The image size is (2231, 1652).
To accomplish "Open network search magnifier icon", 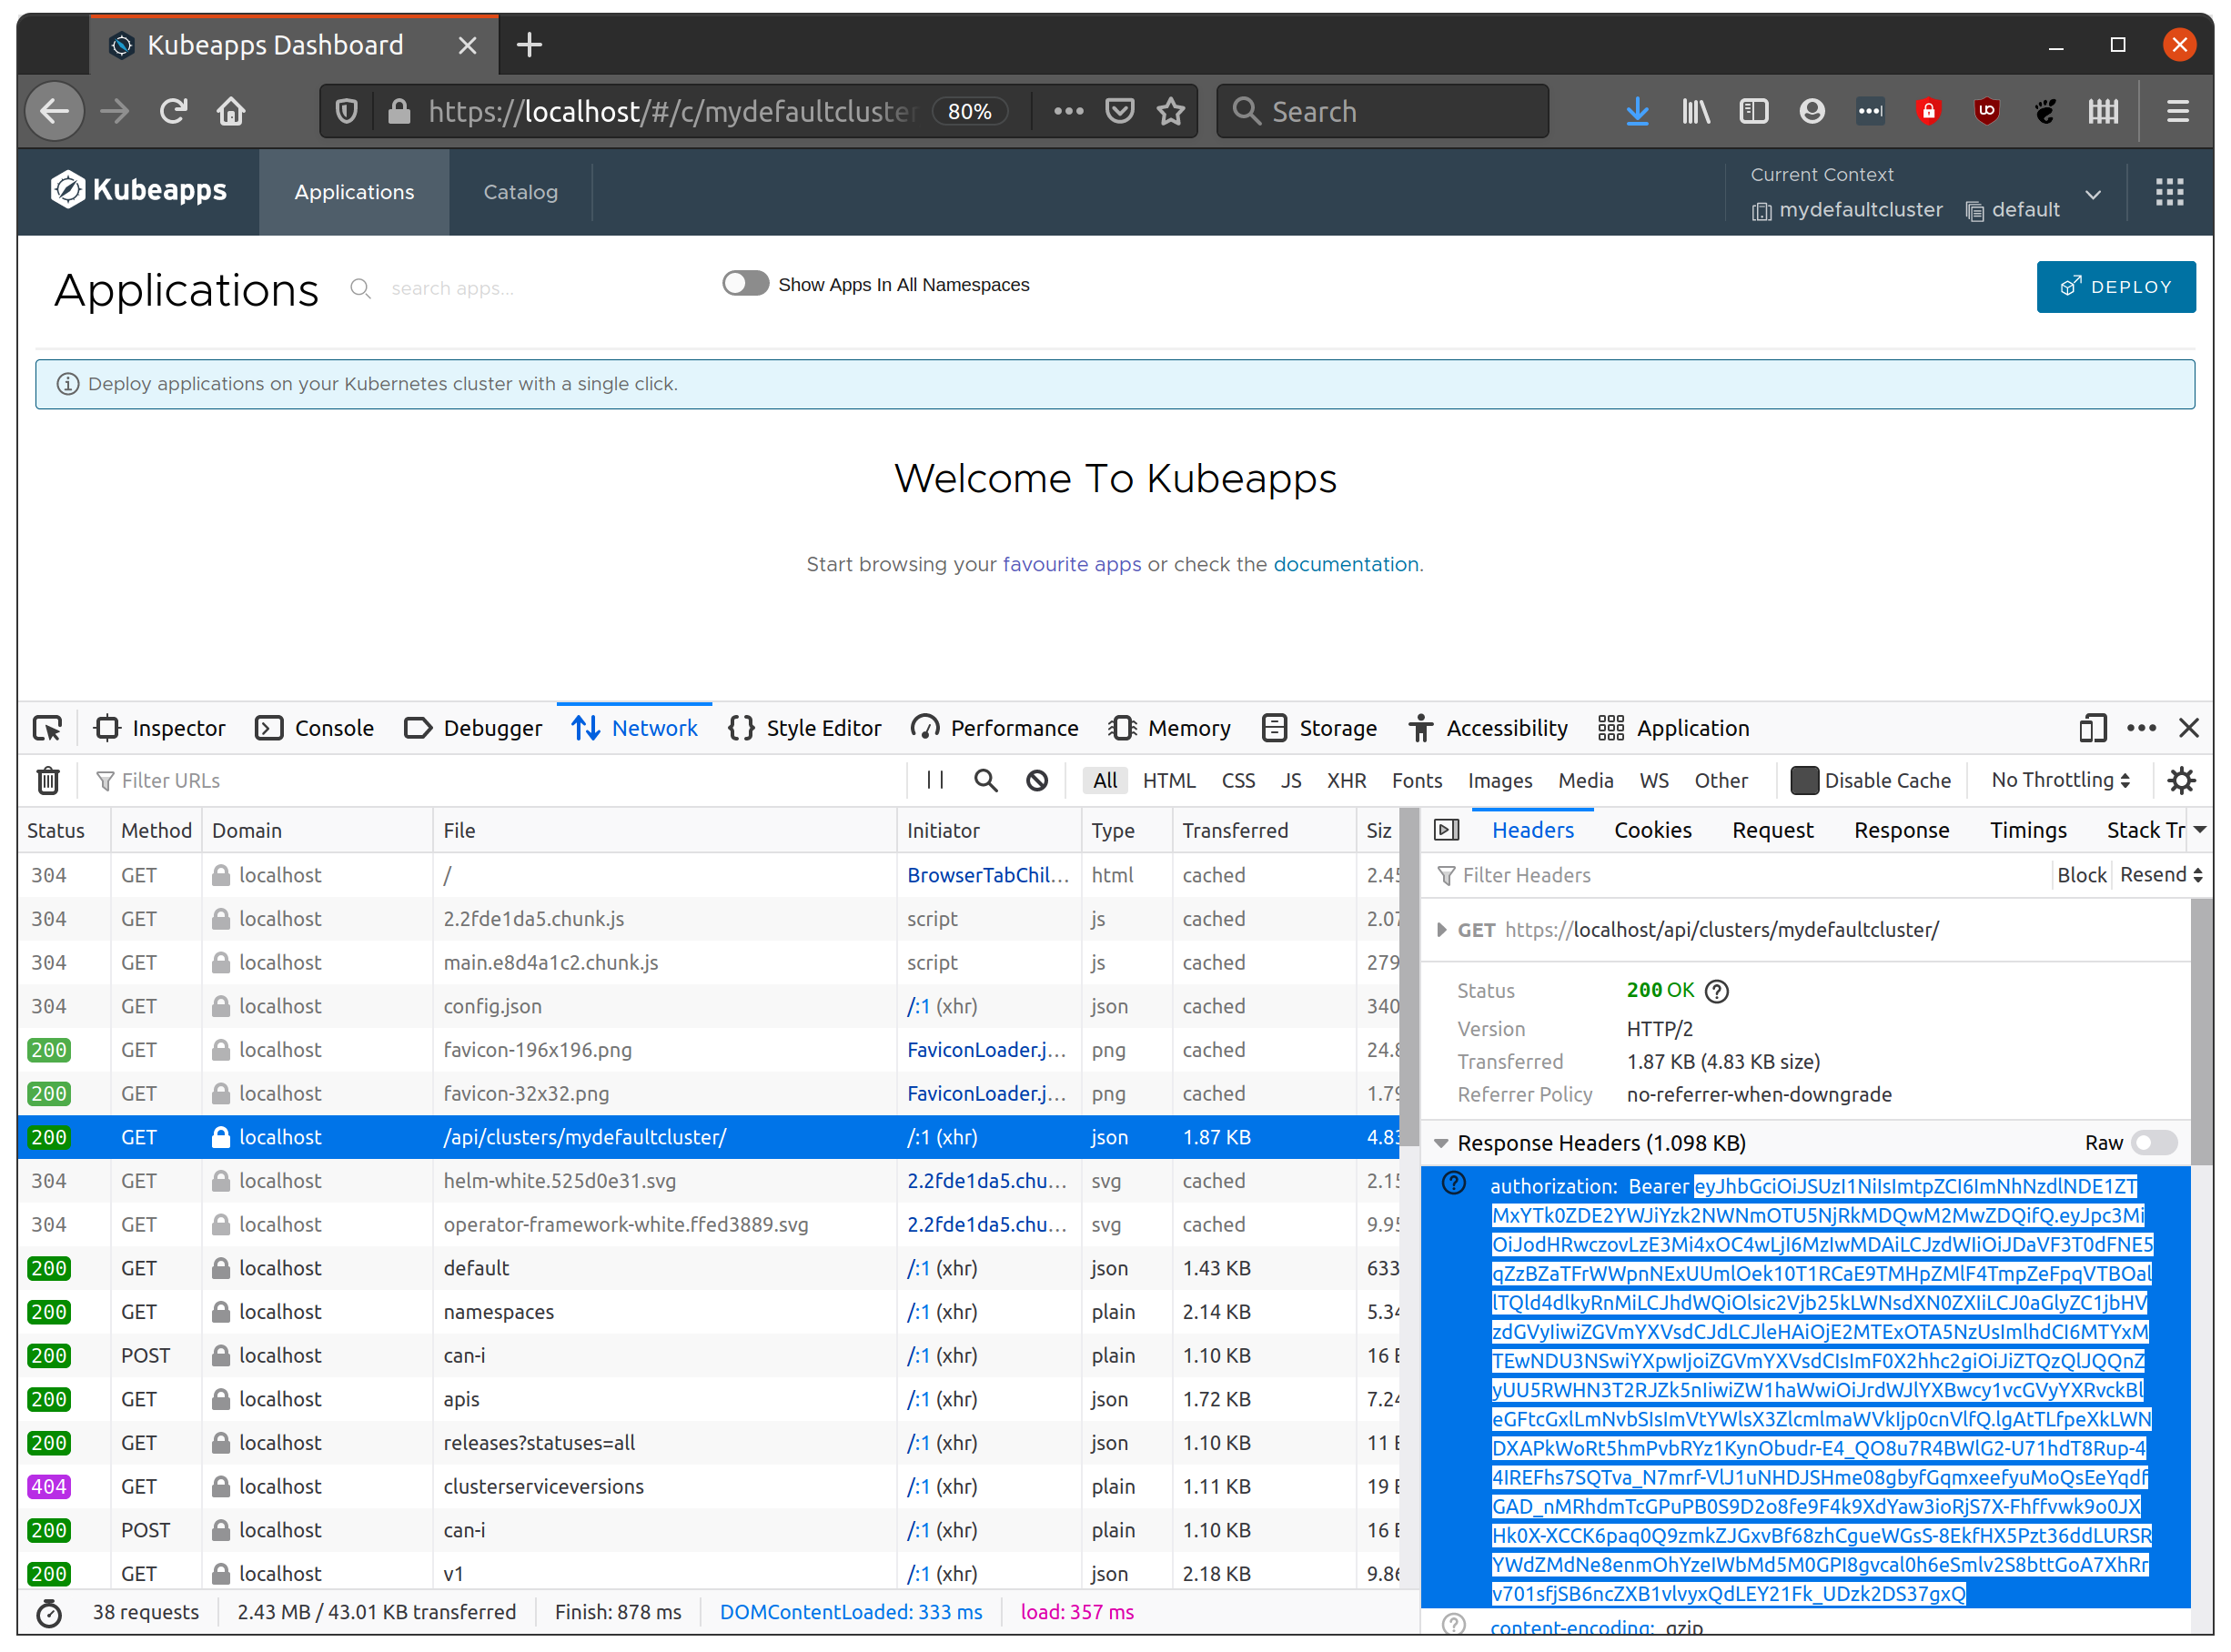I will pyautogui.click(x=985, y=780).
